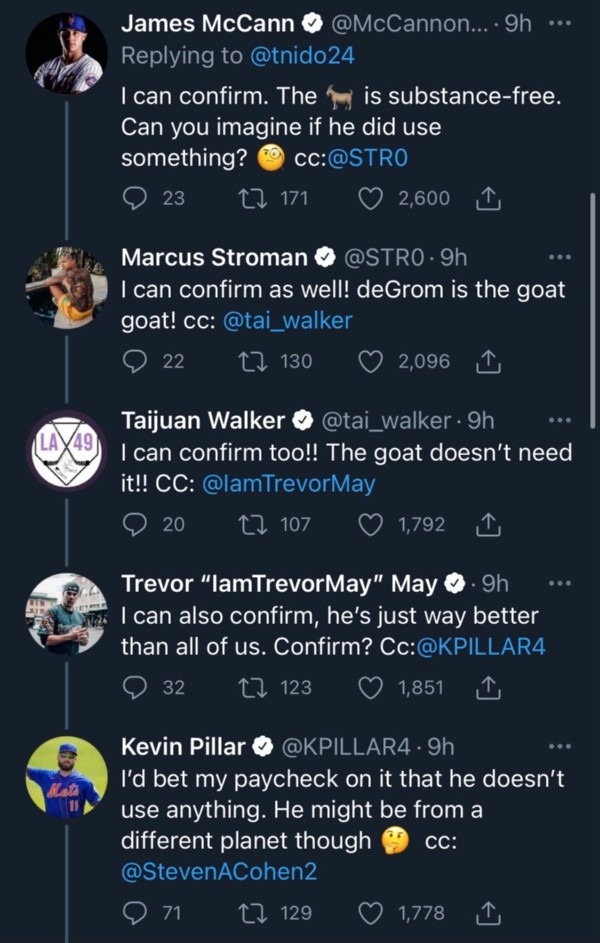Screen dimensions: 600x943
Task: Open the more options menu on Taijuan Walker's tweet
Action: click(x=557, y=418)
